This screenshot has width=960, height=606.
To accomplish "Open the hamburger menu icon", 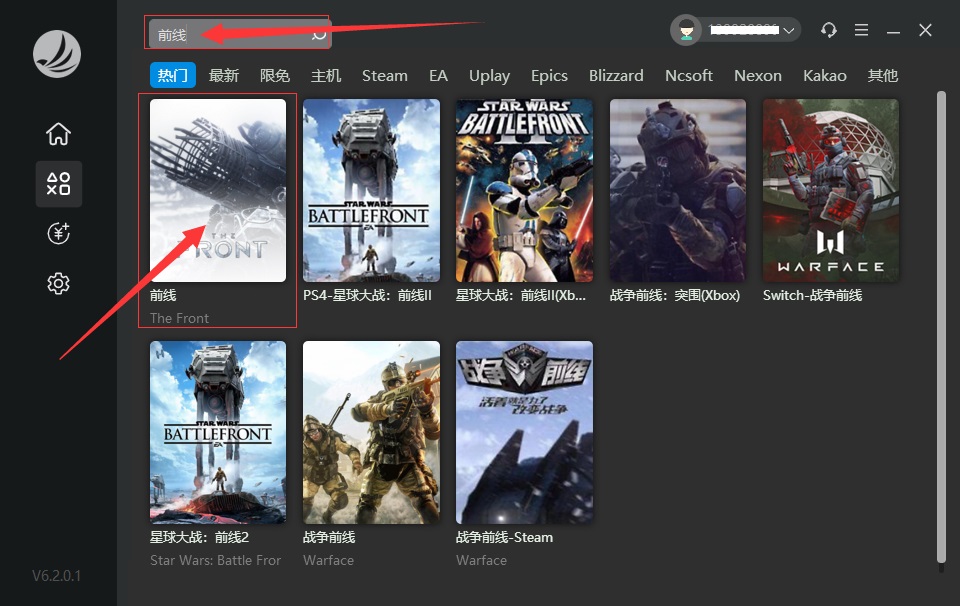I will (x=861, y=30).
